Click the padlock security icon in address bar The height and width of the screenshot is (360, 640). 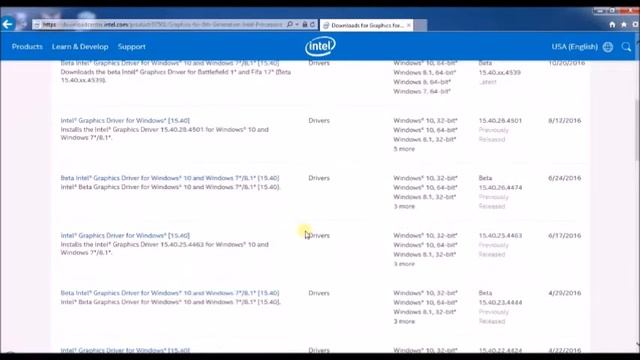[x=304, y=24]
